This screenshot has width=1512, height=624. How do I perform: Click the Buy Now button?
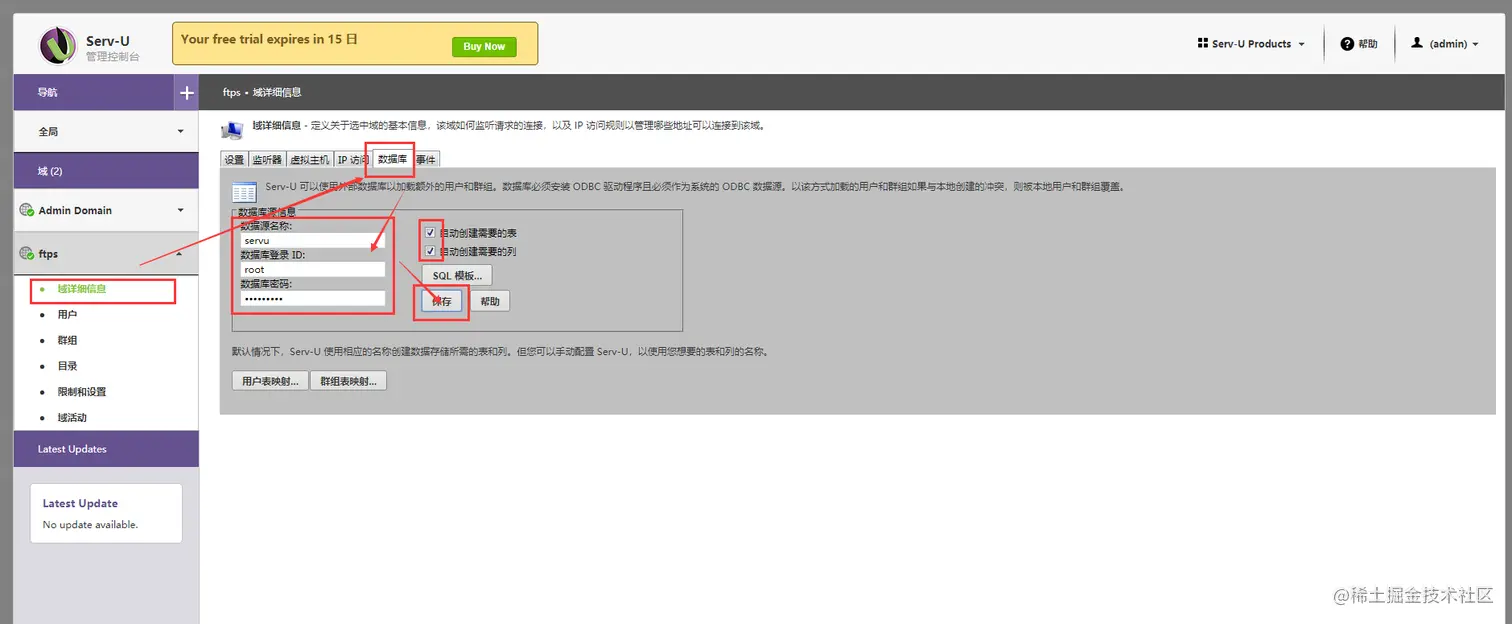coord(484,46)
